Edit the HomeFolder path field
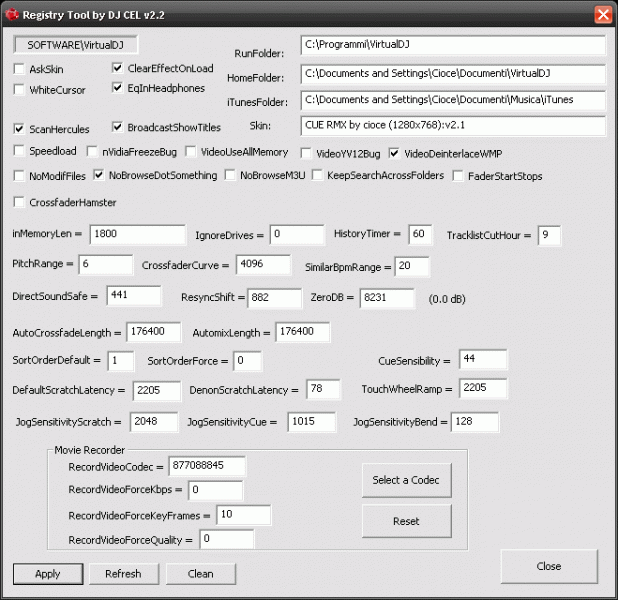The image size is (618, 600). (x=453, y=74)
